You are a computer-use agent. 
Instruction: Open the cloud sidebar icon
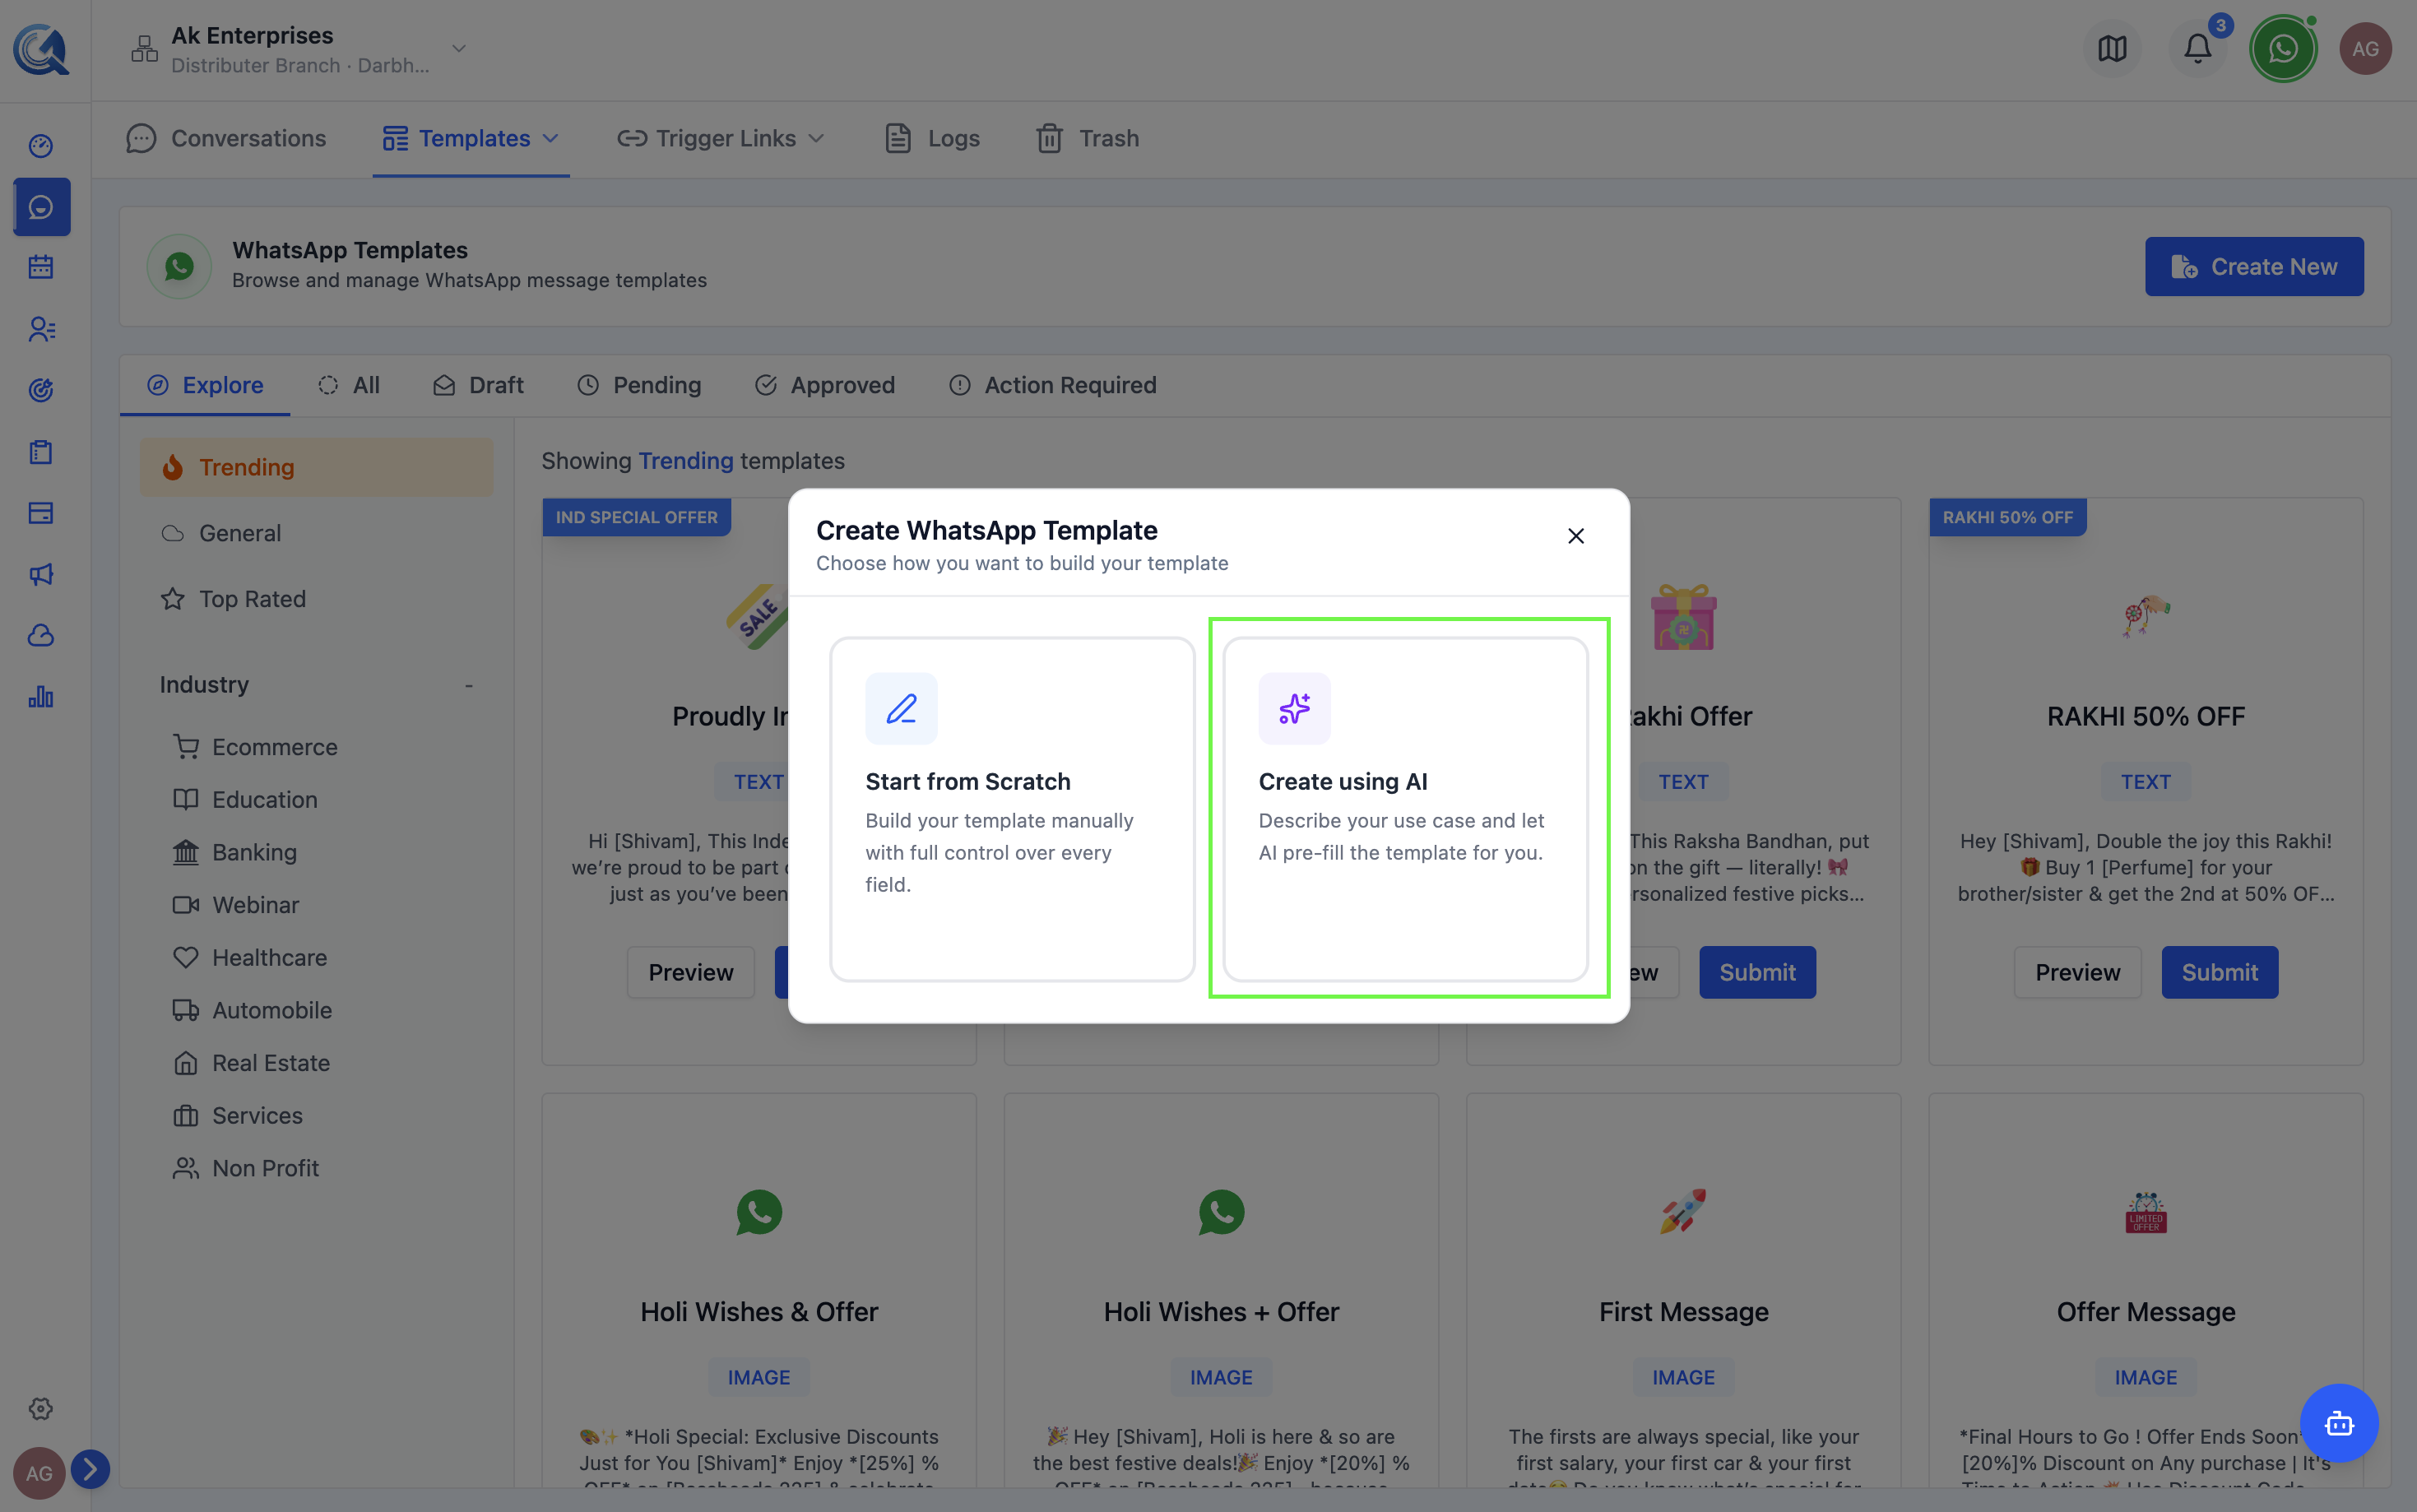tap(40, 636)
